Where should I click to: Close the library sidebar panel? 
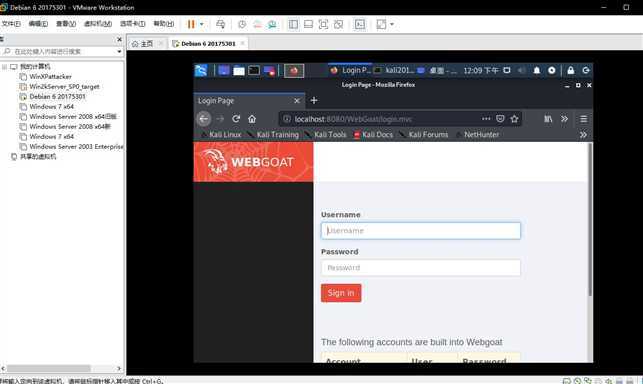tap(119, 39)
